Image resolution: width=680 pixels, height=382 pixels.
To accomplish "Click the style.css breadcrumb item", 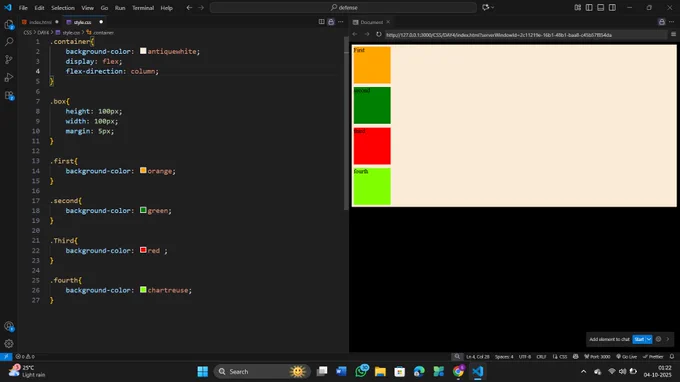I will tap(68, 33).
